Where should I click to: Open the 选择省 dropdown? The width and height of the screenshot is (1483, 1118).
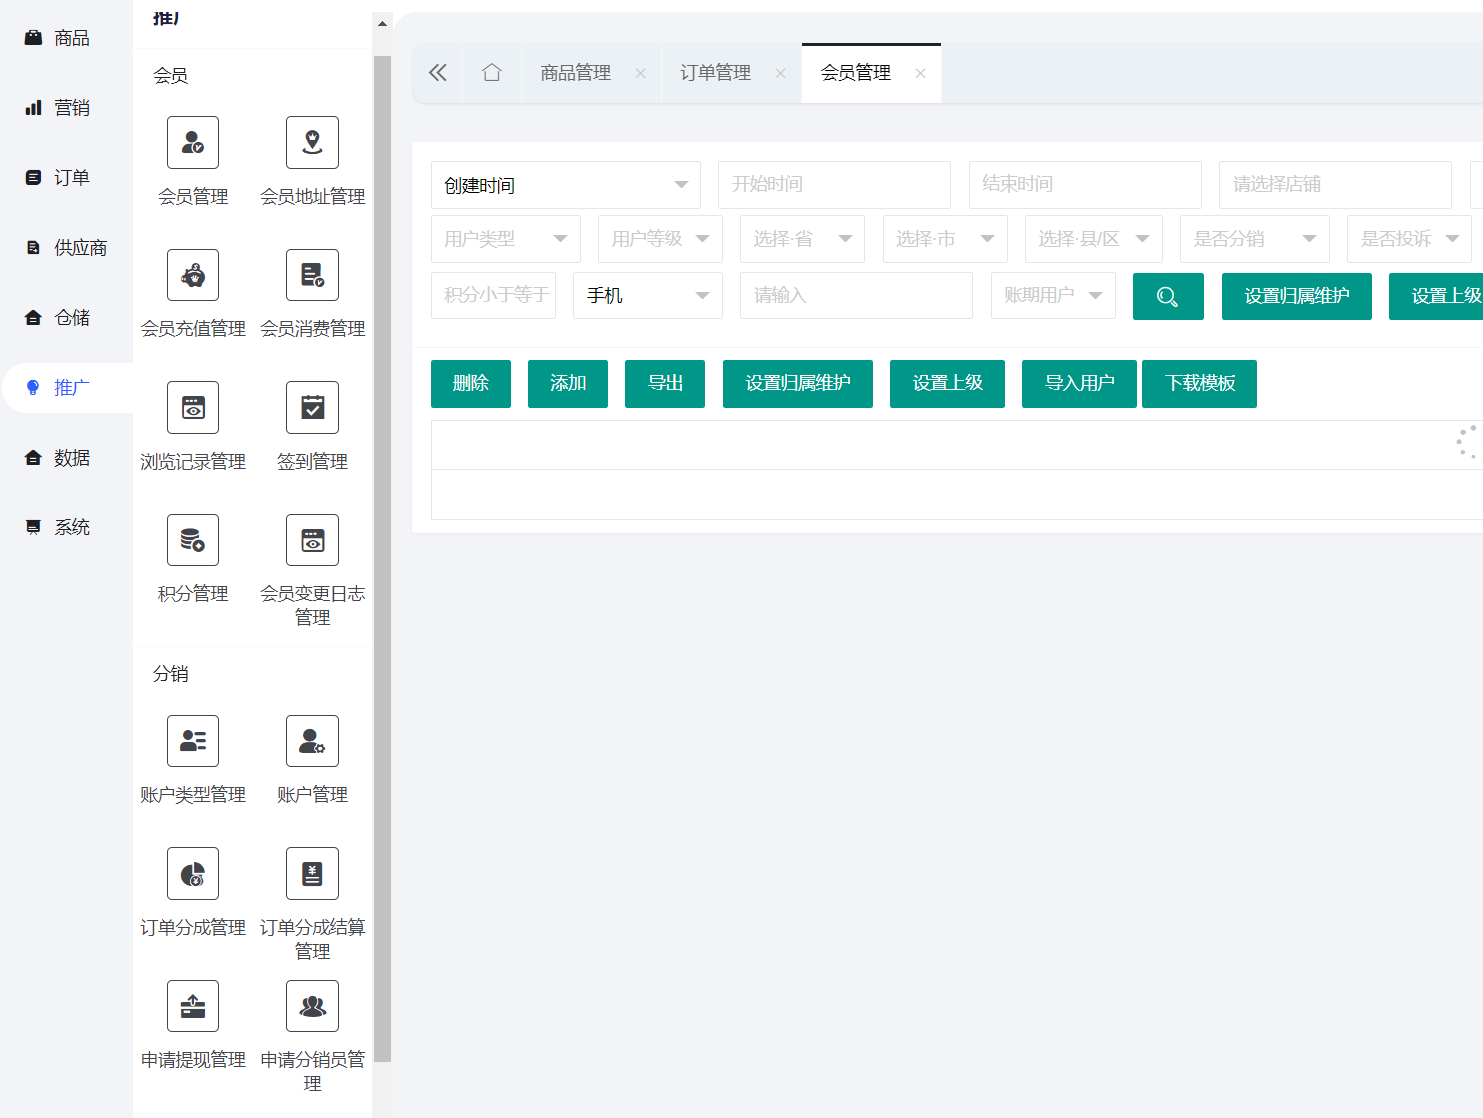tap(802, 239)
